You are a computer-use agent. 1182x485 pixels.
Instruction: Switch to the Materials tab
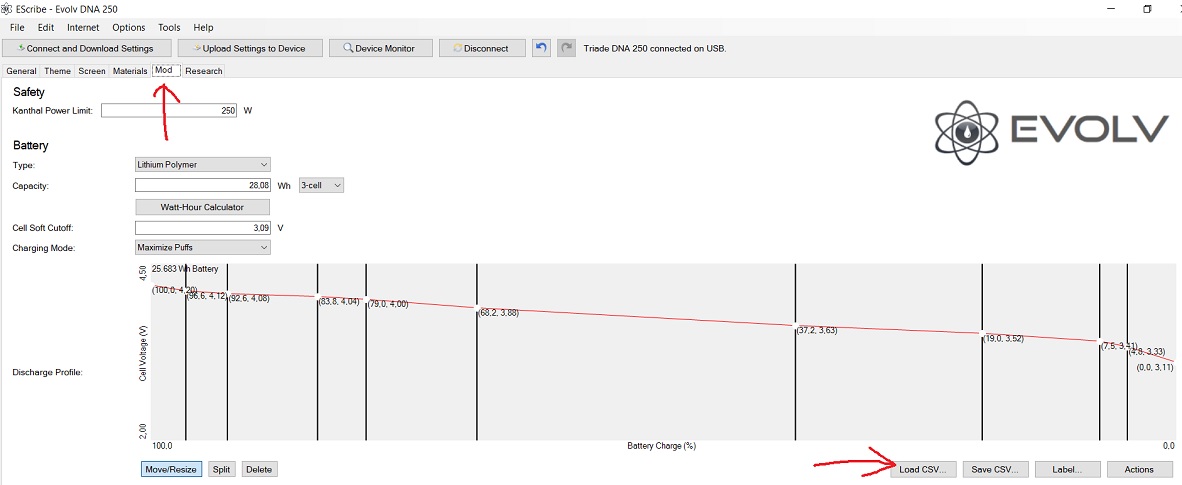[130, 71]
